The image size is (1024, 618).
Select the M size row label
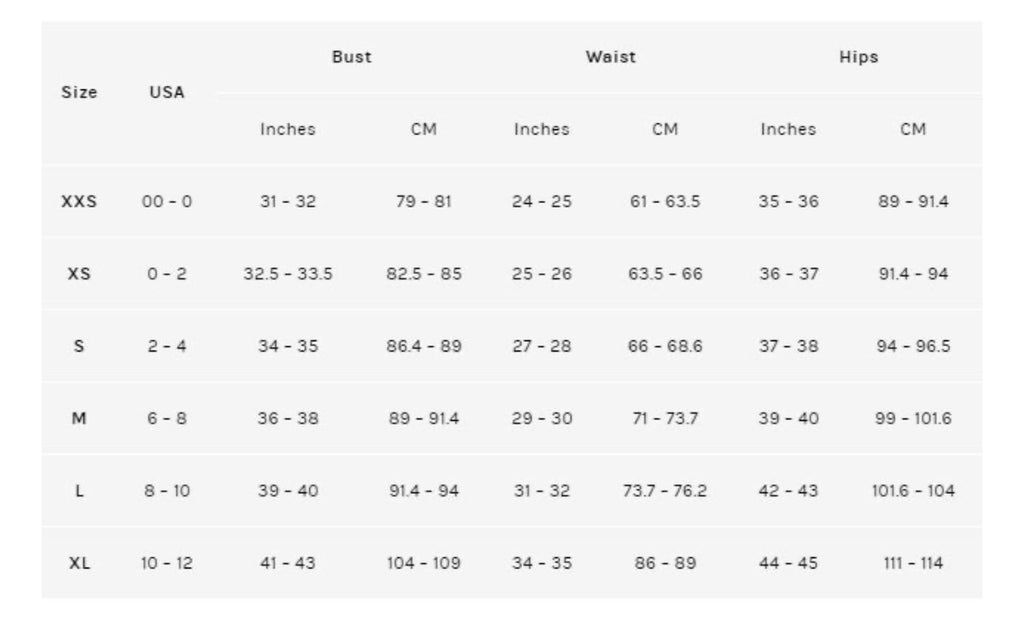pyautogui.click(x=79, y=418)
